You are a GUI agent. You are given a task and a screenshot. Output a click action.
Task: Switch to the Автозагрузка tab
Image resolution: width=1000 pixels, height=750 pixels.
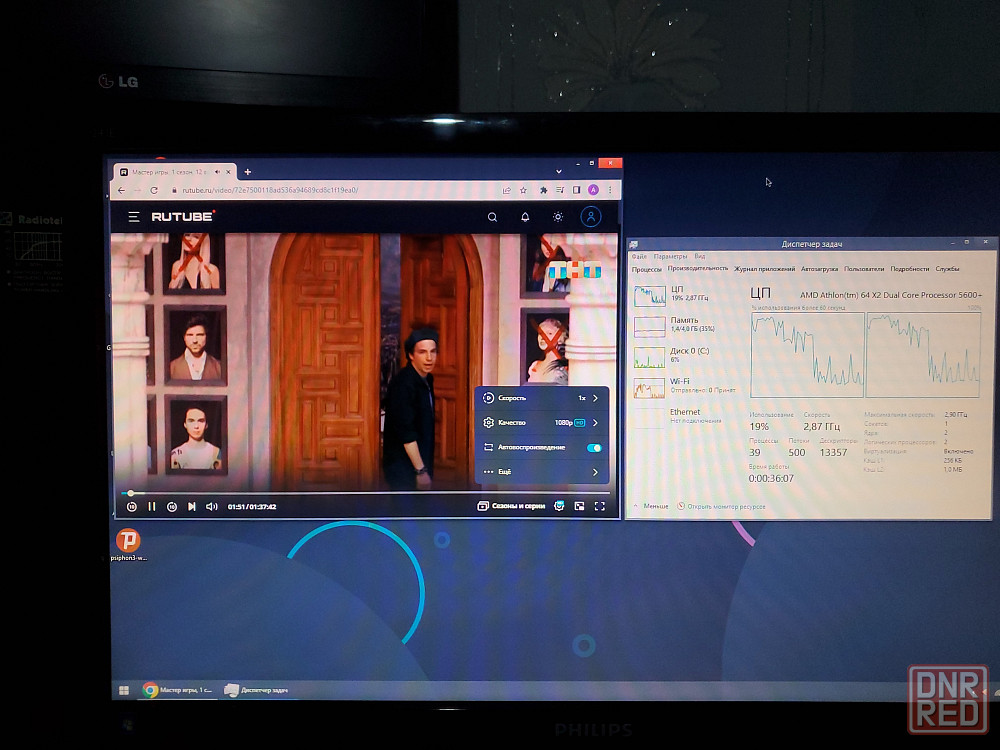tap(820, 269)
